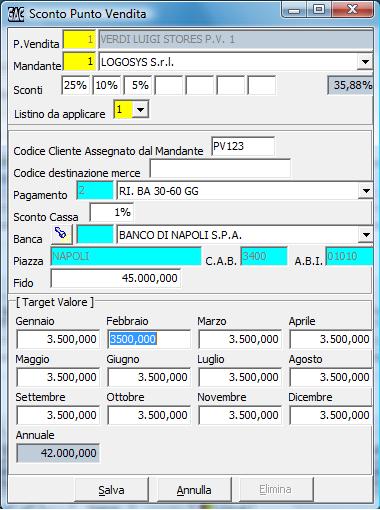Image resolution: width=380 pixels, height=510 pixels.
Task: Click the bank lookup icon next to Banca
Action: [x=62, y=234]
